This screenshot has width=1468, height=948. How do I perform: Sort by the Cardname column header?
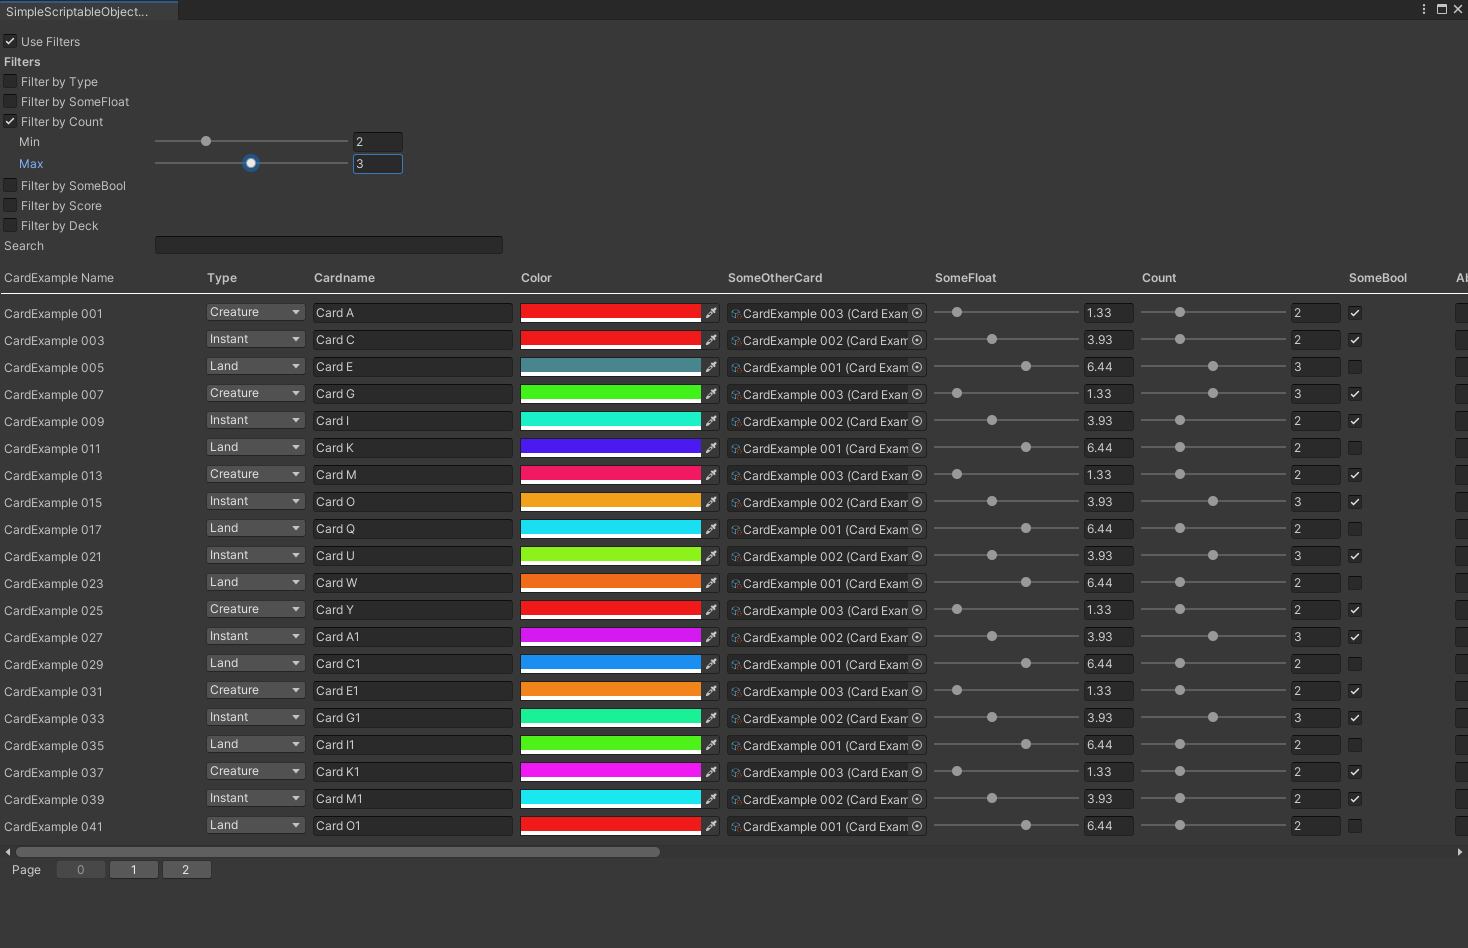tap(344, 278)
